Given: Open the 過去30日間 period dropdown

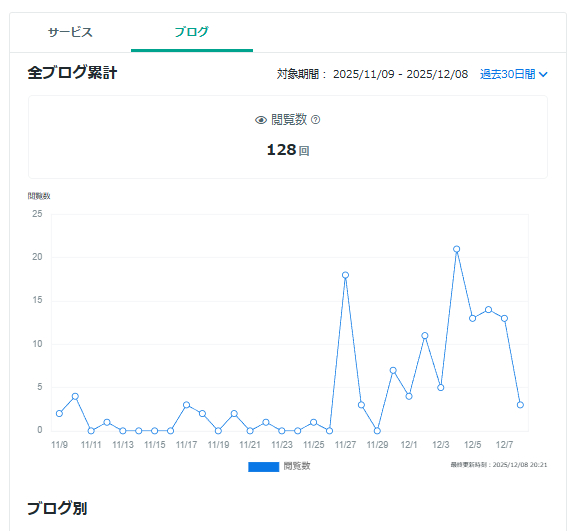Looking at the screenshot, I should [x=513, y=74].
